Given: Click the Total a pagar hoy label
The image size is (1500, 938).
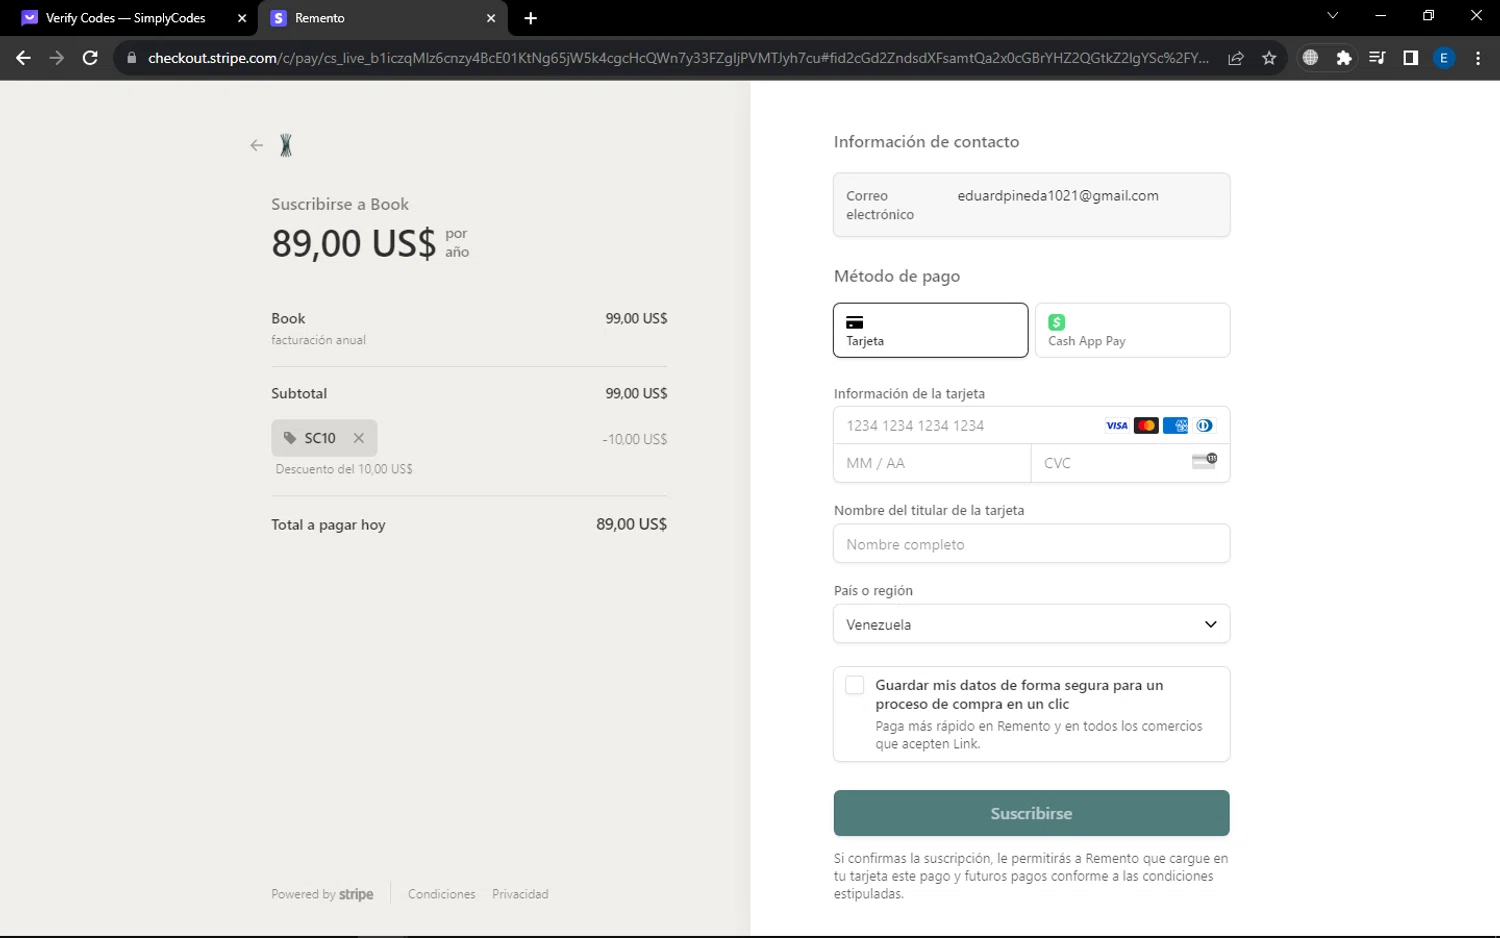Looking at the screenshot, I should [328, 524].
